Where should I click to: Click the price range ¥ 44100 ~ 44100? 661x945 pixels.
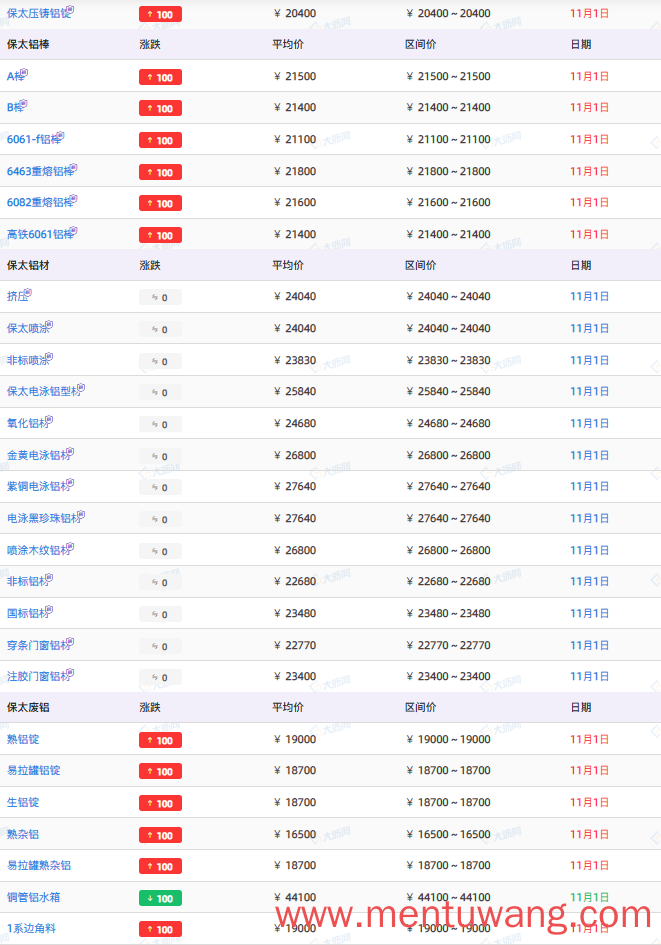(x=448, y=897)
